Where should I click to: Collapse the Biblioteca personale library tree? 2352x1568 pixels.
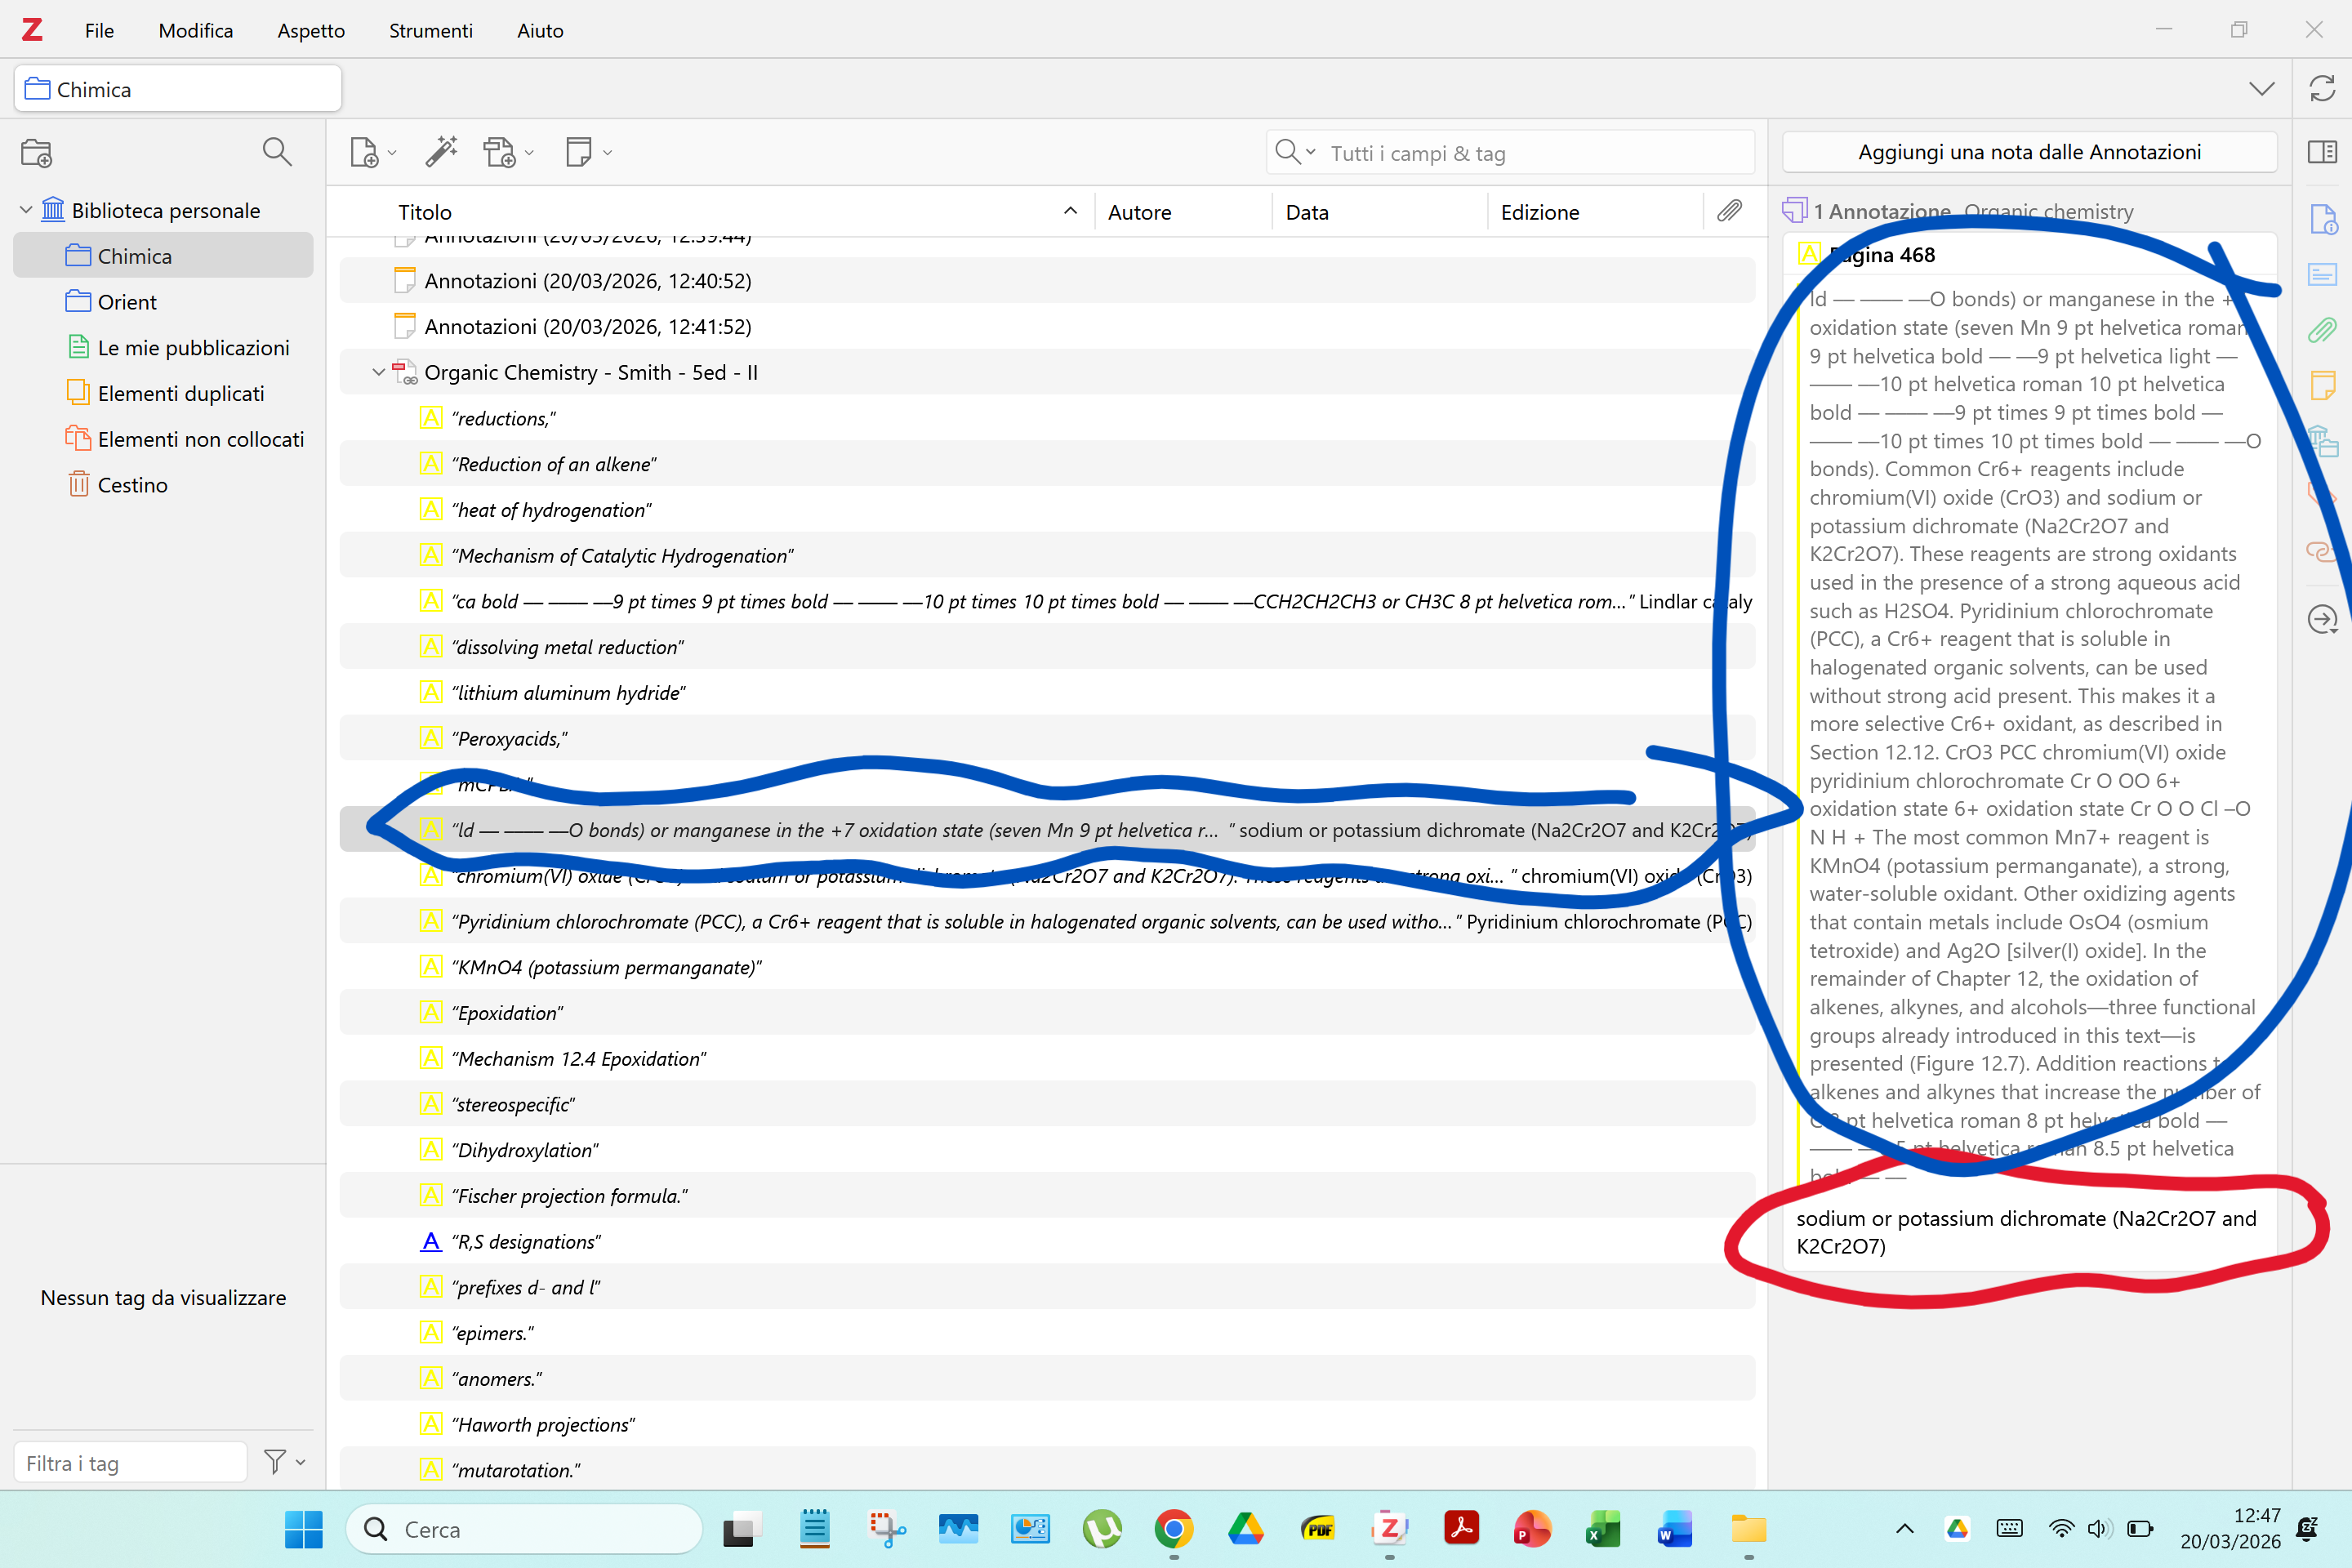pos(26,210)
